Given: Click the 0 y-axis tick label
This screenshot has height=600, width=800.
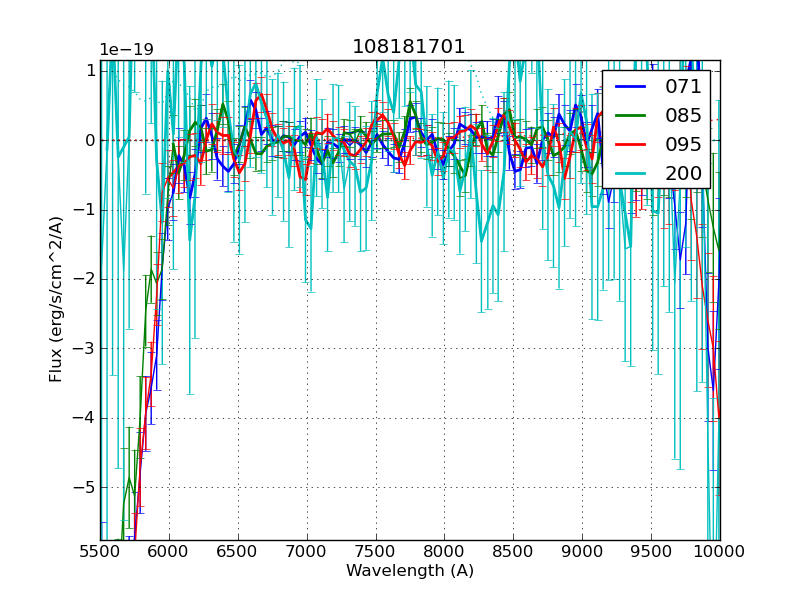Looking at the screenshot, I should 89,140.
